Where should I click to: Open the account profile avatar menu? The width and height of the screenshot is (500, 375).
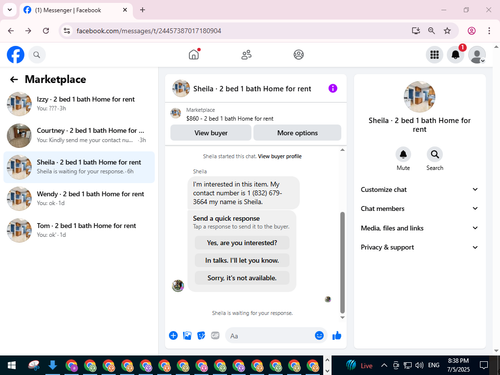(x=477, y=55)
